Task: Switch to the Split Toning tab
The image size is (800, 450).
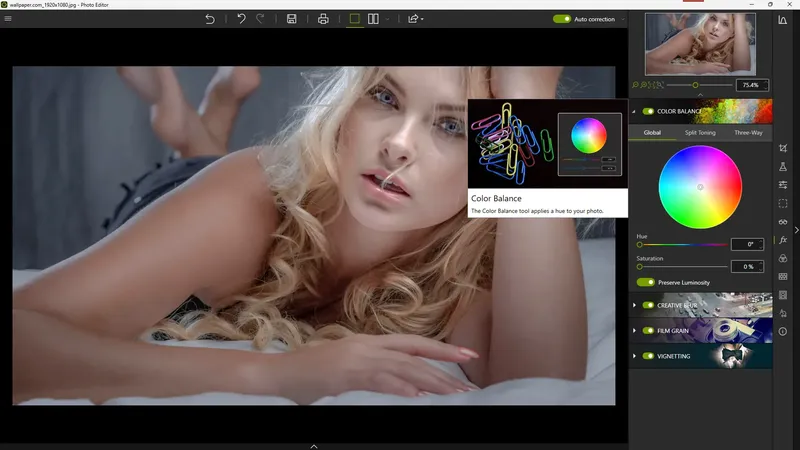Action: (700, 133)
